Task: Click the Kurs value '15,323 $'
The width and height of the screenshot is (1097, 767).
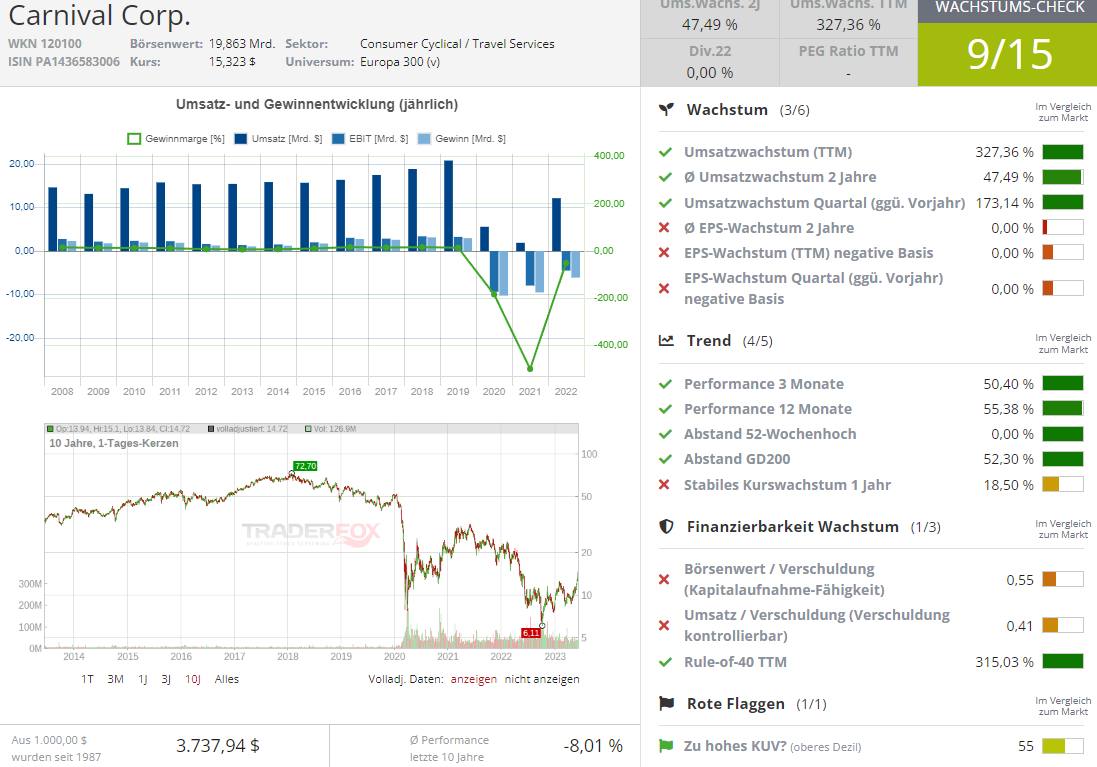Action: 232,62
